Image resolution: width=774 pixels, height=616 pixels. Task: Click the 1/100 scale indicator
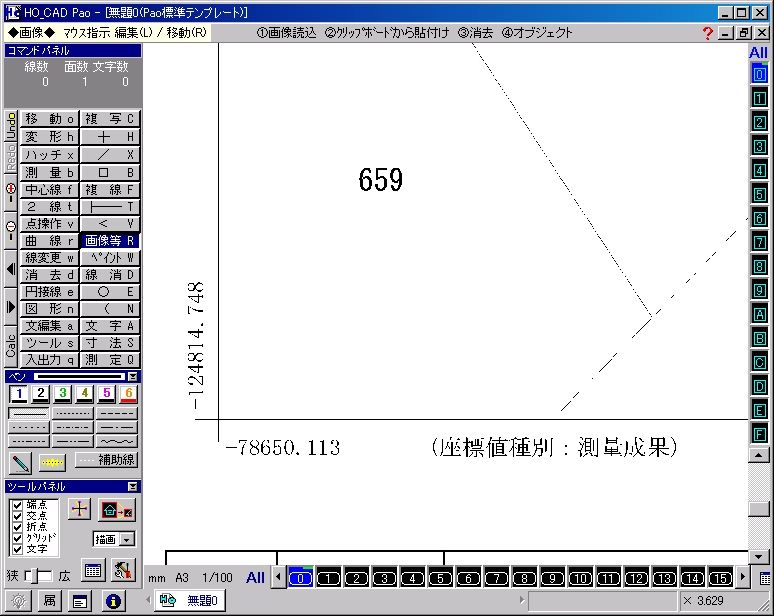pos(217,578)
